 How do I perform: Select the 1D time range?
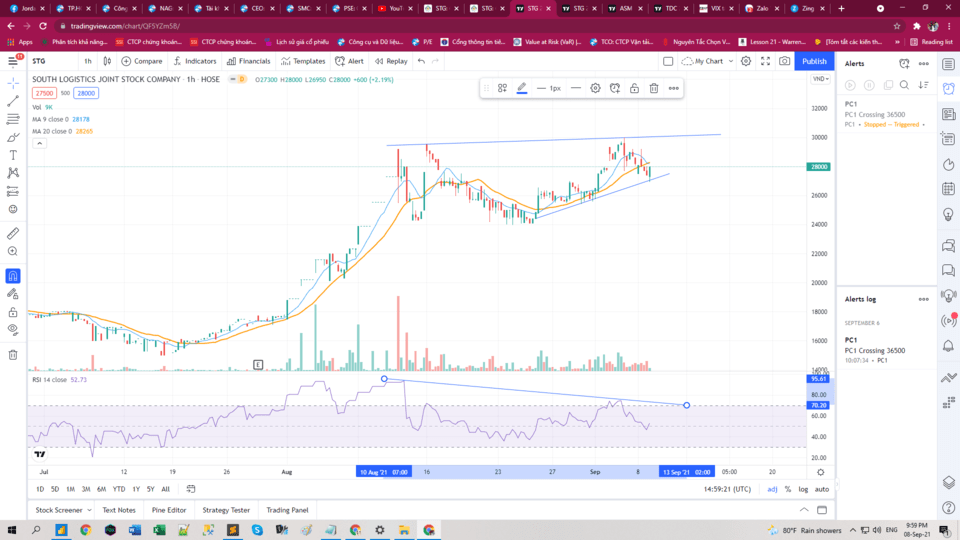pyautogui.click(x=40, y=489)
